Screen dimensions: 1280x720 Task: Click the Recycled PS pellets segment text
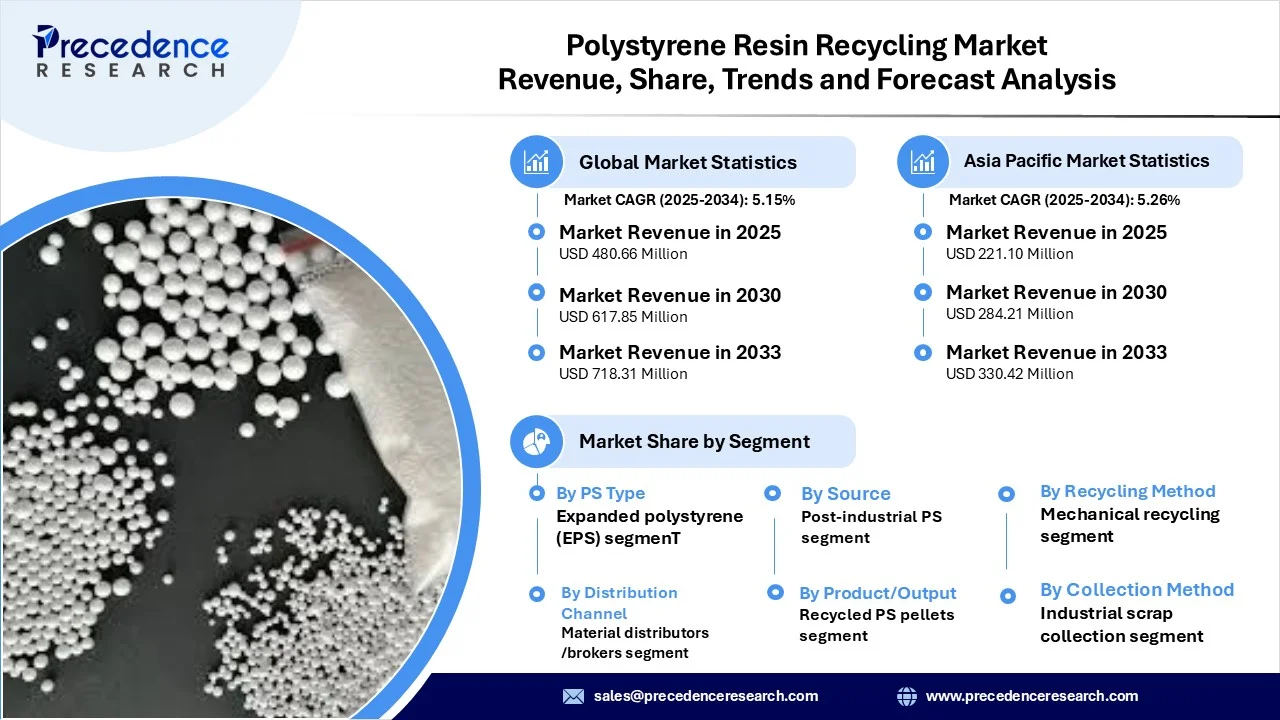click(x=877, y=625)
